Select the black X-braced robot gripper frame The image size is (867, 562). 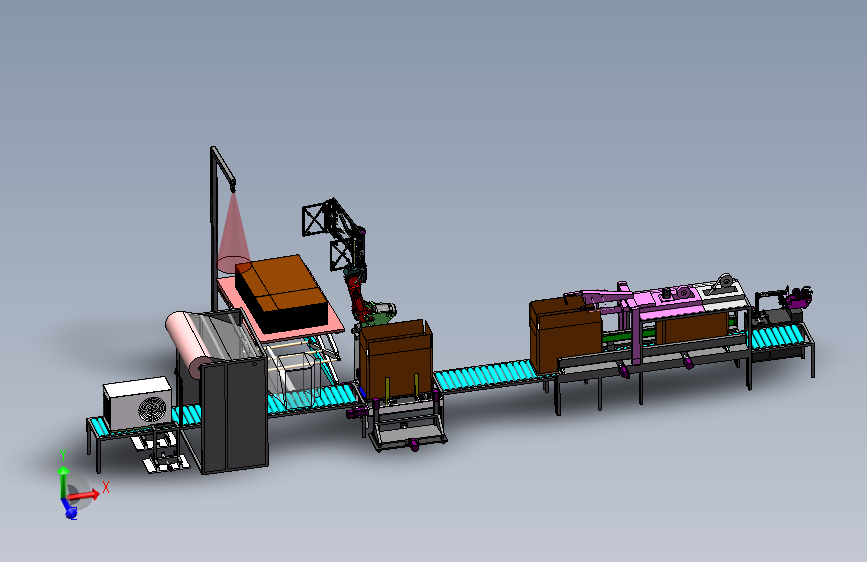tap(333, 235)
